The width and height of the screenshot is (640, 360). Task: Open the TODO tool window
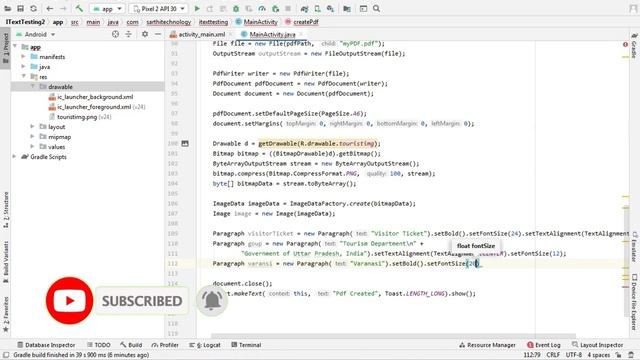(99, 345)
